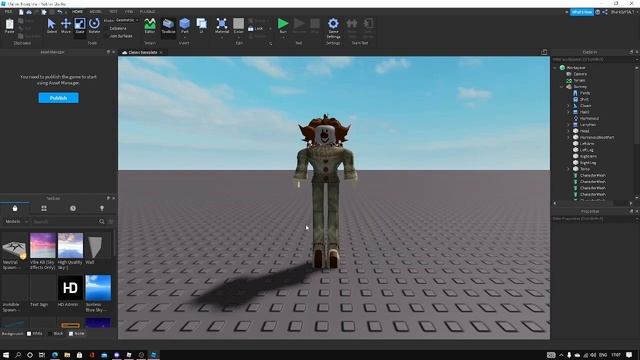
Task: Click the Paste clipboard icon
Action: [x=9, y=25]
